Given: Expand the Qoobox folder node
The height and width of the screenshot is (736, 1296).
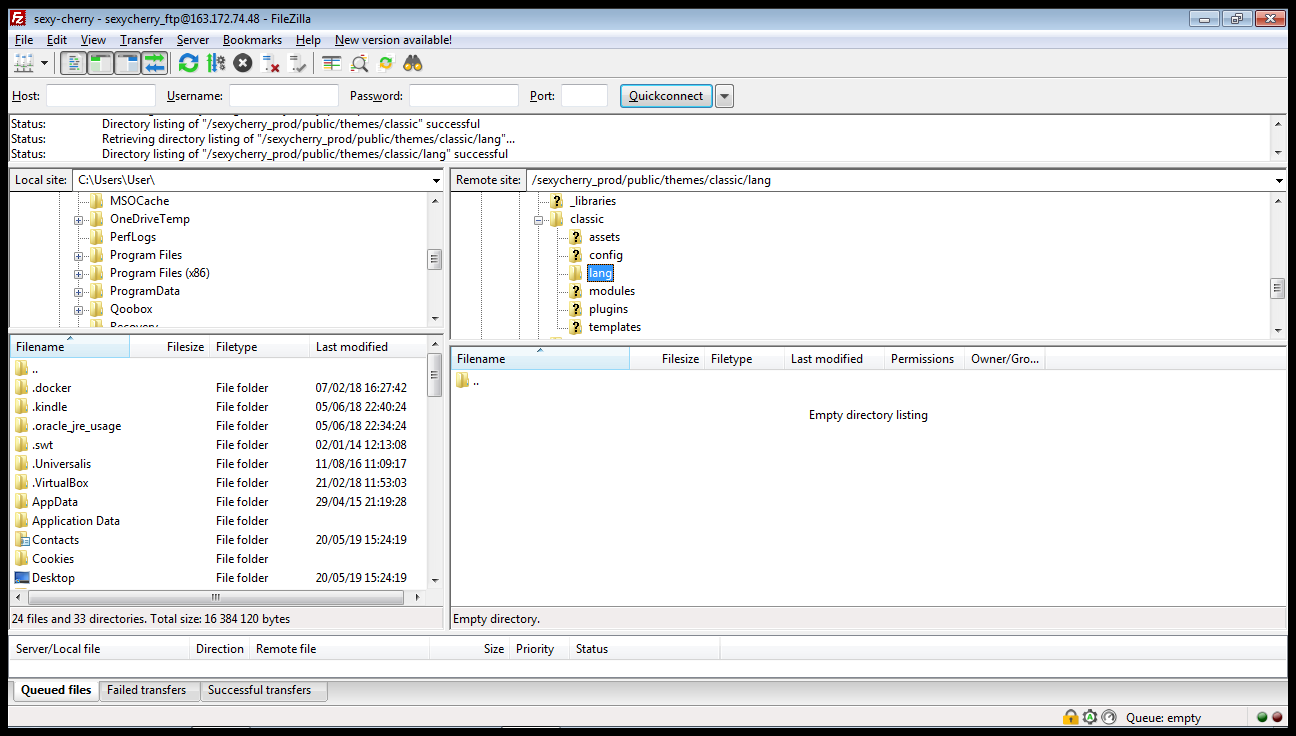Looking at the screenshot, I should [x=78, y=309].
